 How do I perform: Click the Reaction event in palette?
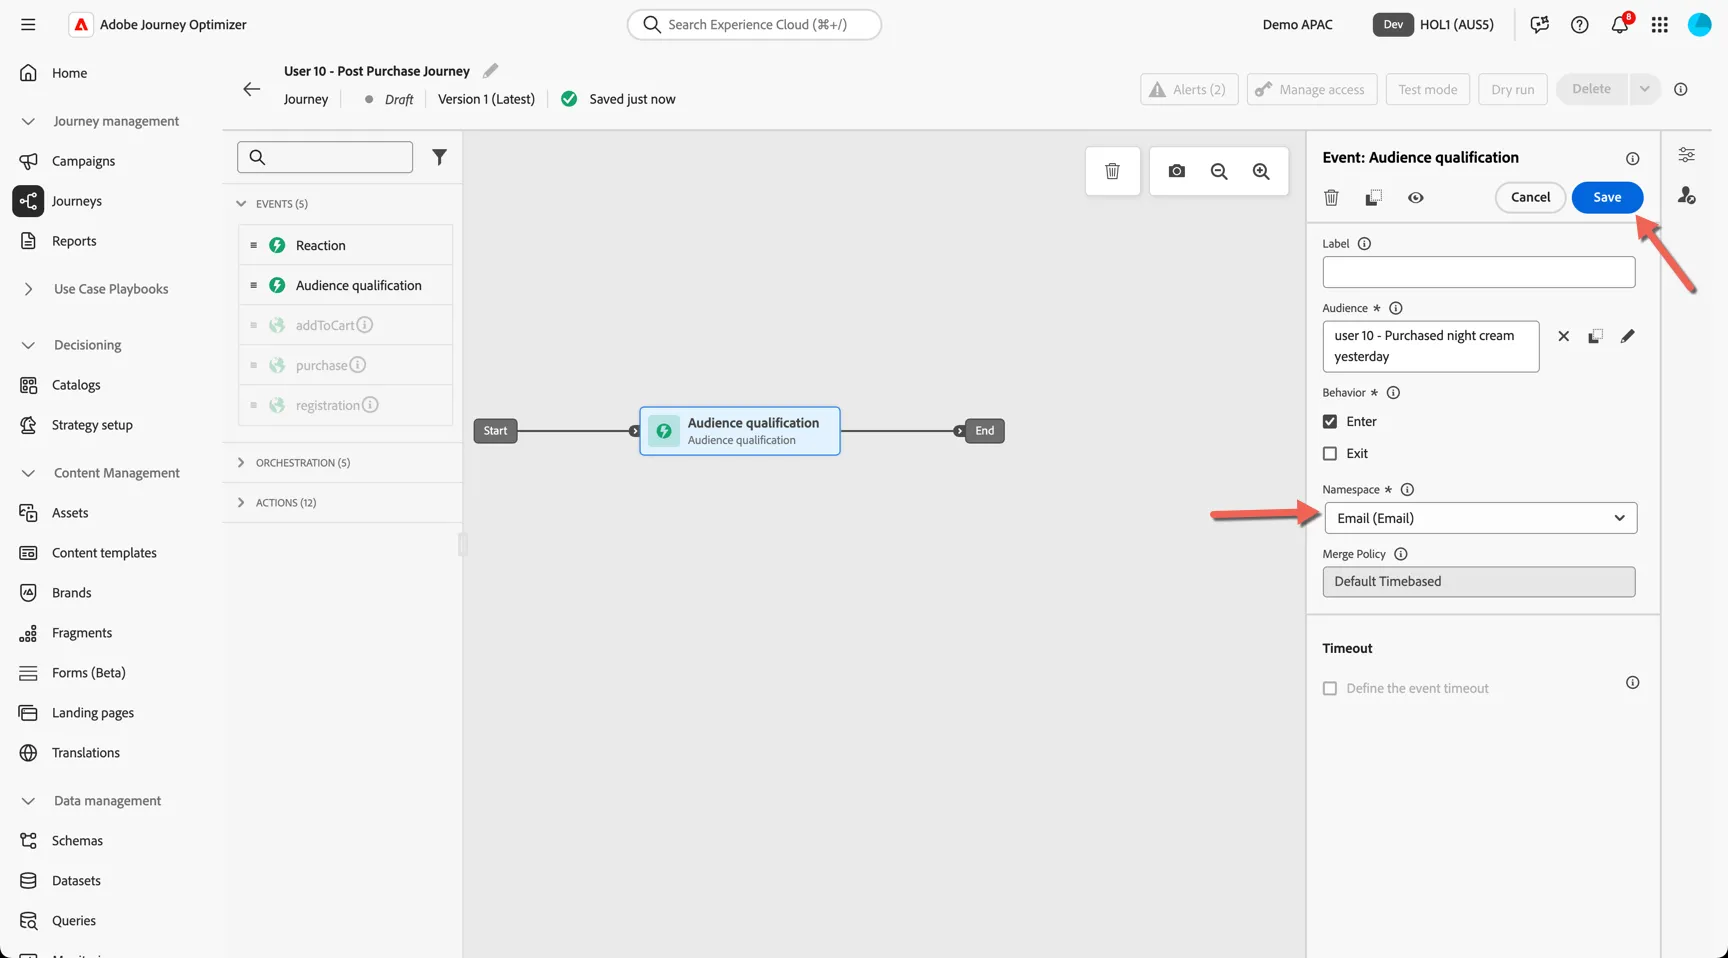(345, 245)
